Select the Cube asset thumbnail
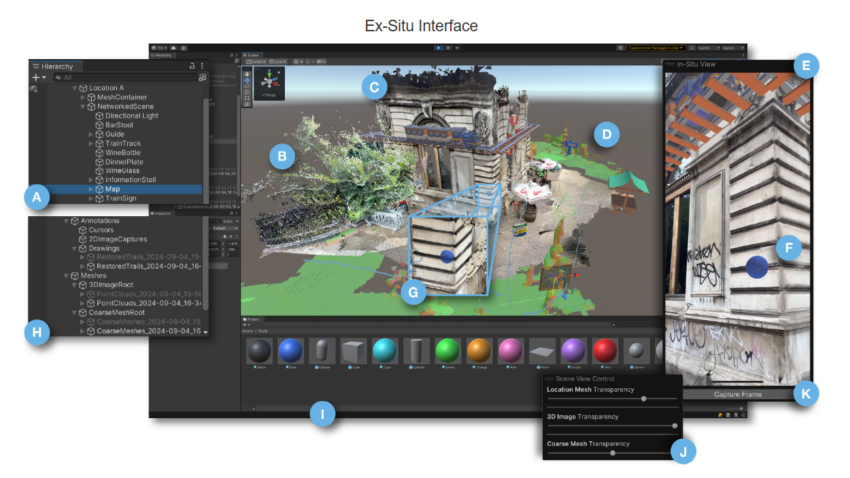Screen dimensions: 850x478 pos(353,352)
